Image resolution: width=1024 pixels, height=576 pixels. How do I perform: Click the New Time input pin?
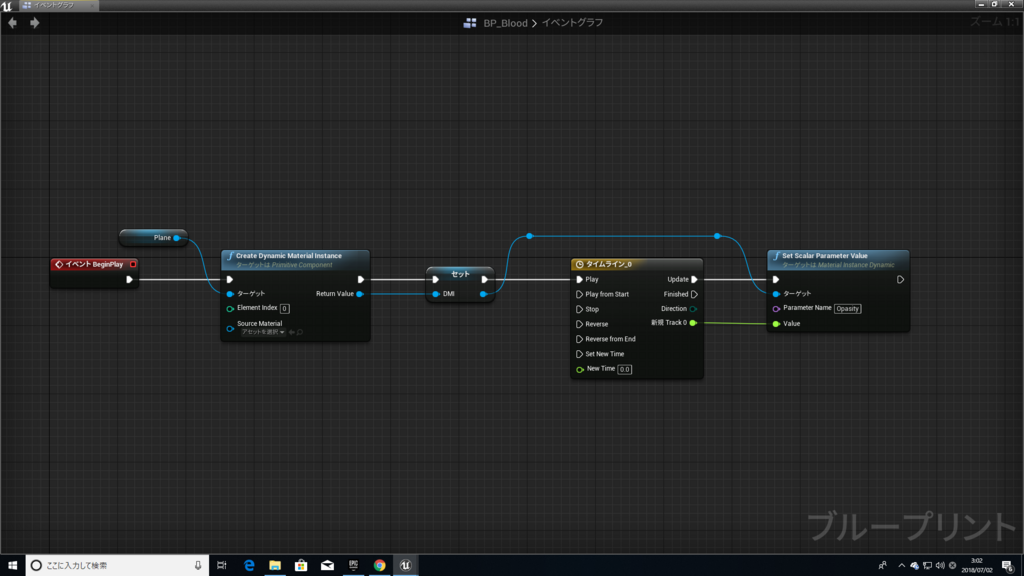point(579,370)
